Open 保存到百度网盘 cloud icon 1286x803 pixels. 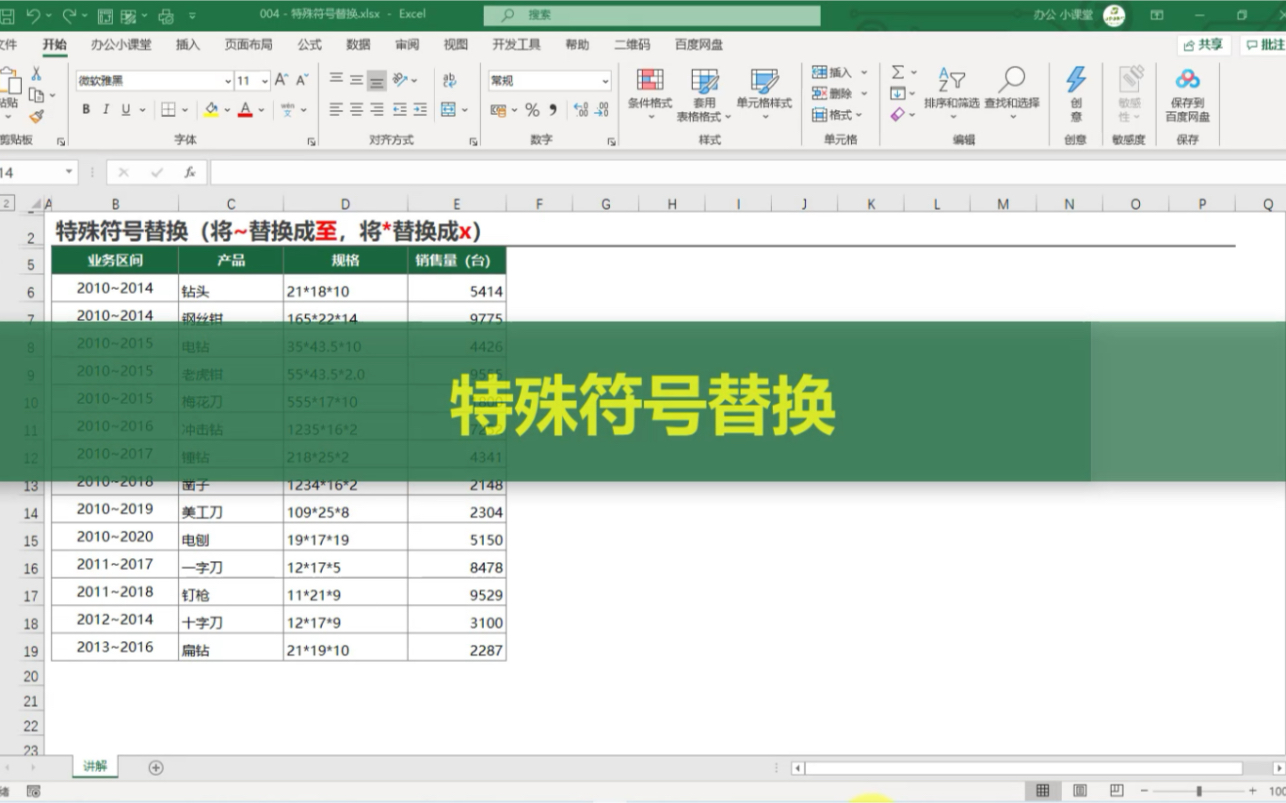(1187, 80)
